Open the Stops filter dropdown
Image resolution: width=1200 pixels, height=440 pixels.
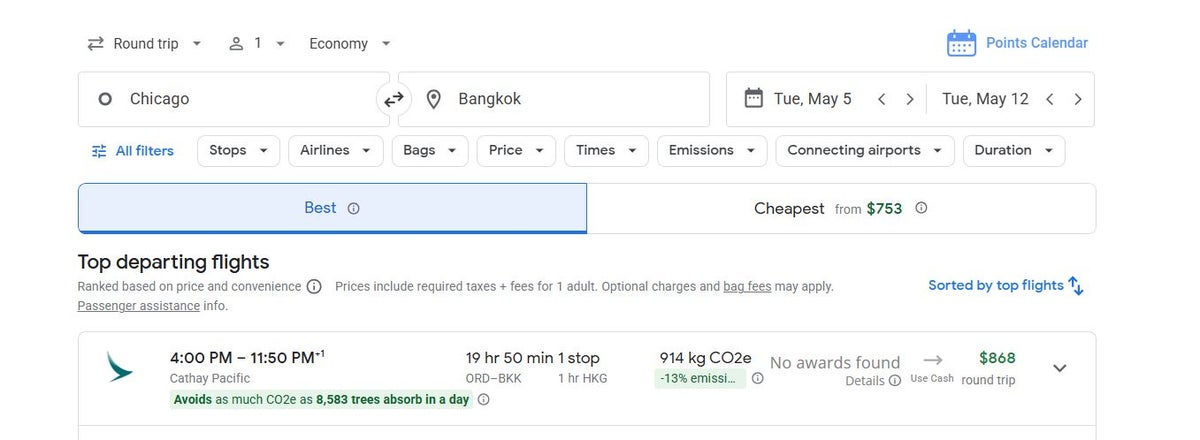point(238,150)
